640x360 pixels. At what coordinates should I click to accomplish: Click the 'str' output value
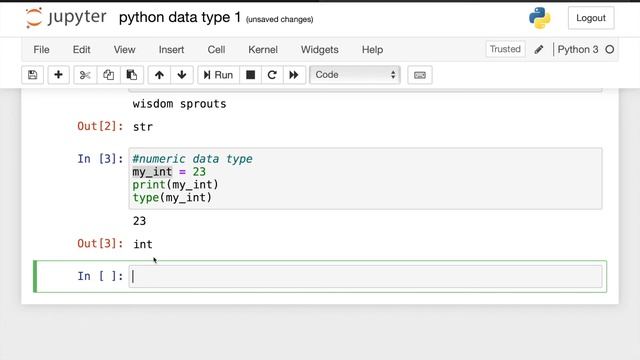point(143,127)
